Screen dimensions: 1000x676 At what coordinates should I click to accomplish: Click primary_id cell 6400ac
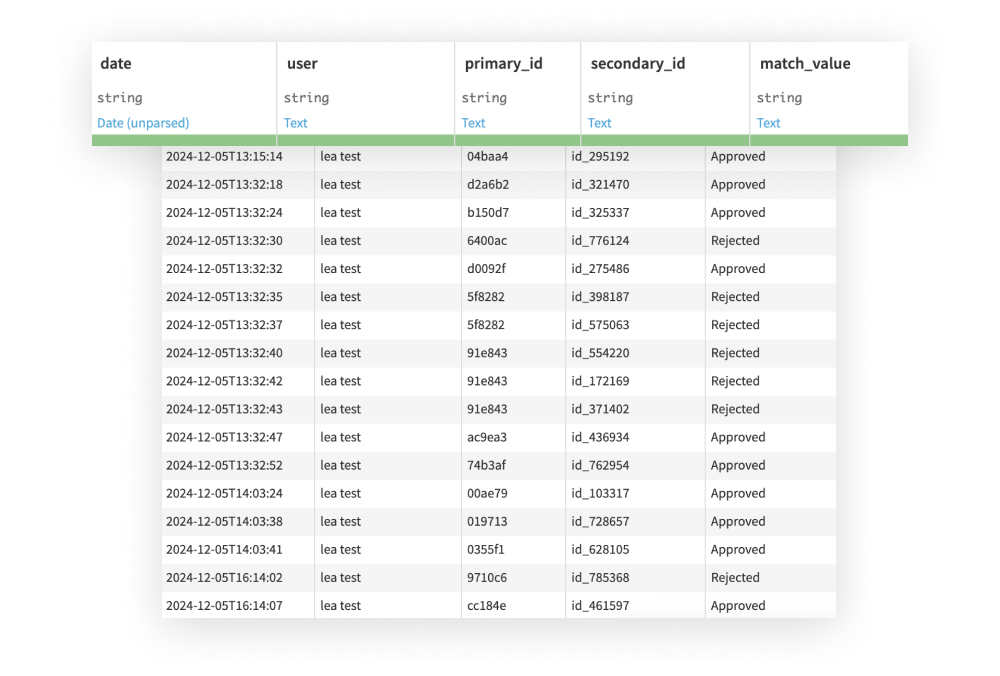point(487,241)
